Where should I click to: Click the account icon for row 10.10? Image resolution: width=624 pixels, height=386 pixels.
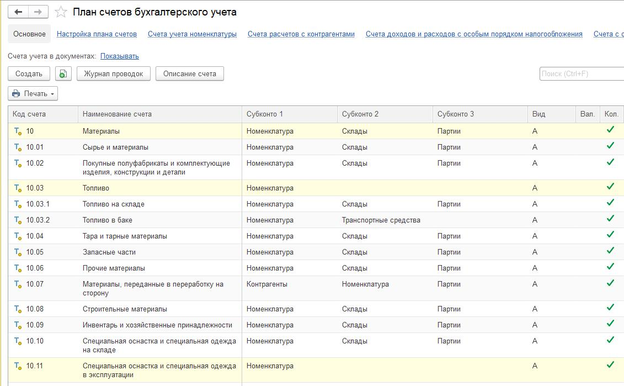(18, 341)
